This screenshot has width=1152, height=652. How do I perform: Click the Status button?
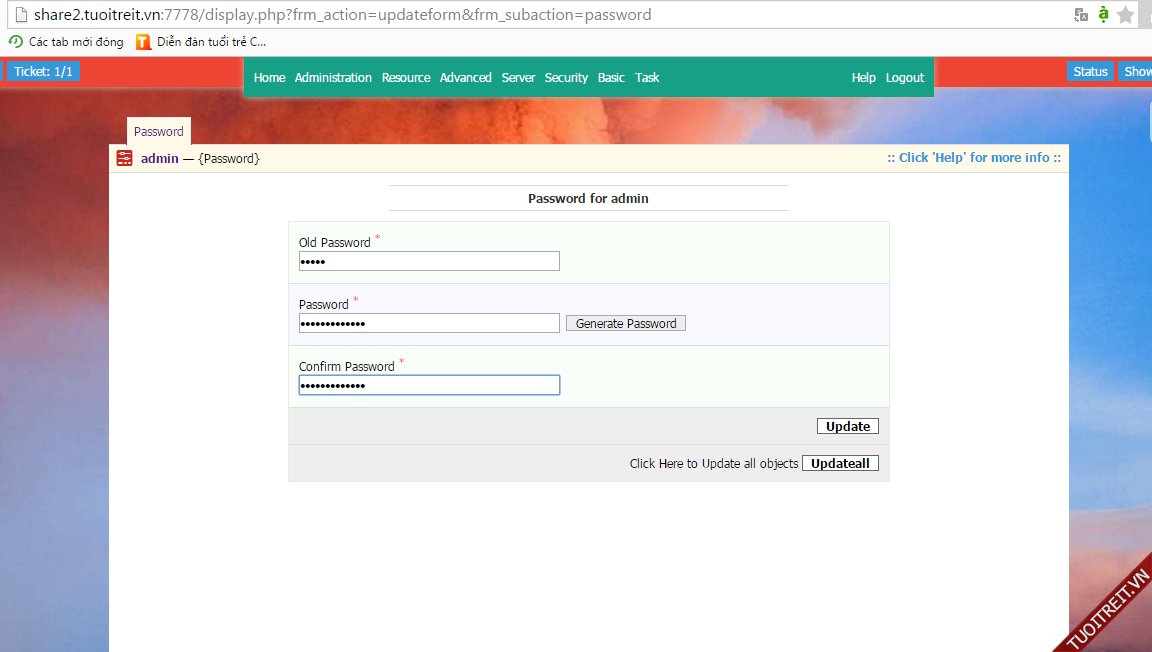coord(1090,72)
